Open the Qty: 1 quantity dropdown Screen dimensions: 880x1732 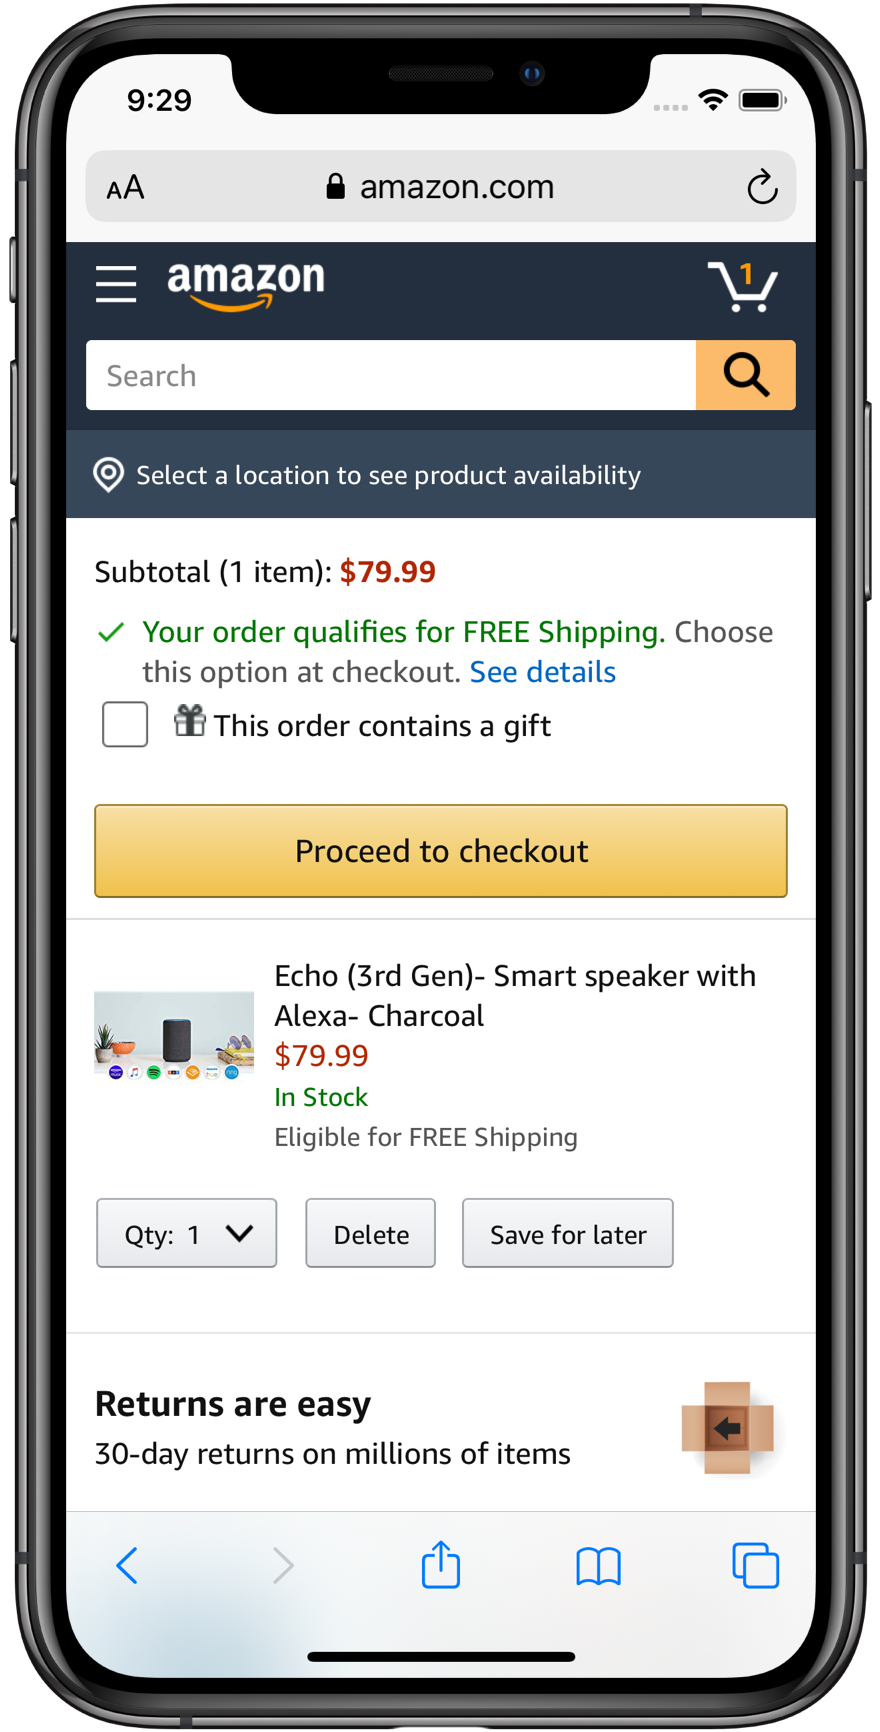(186, 1233)
